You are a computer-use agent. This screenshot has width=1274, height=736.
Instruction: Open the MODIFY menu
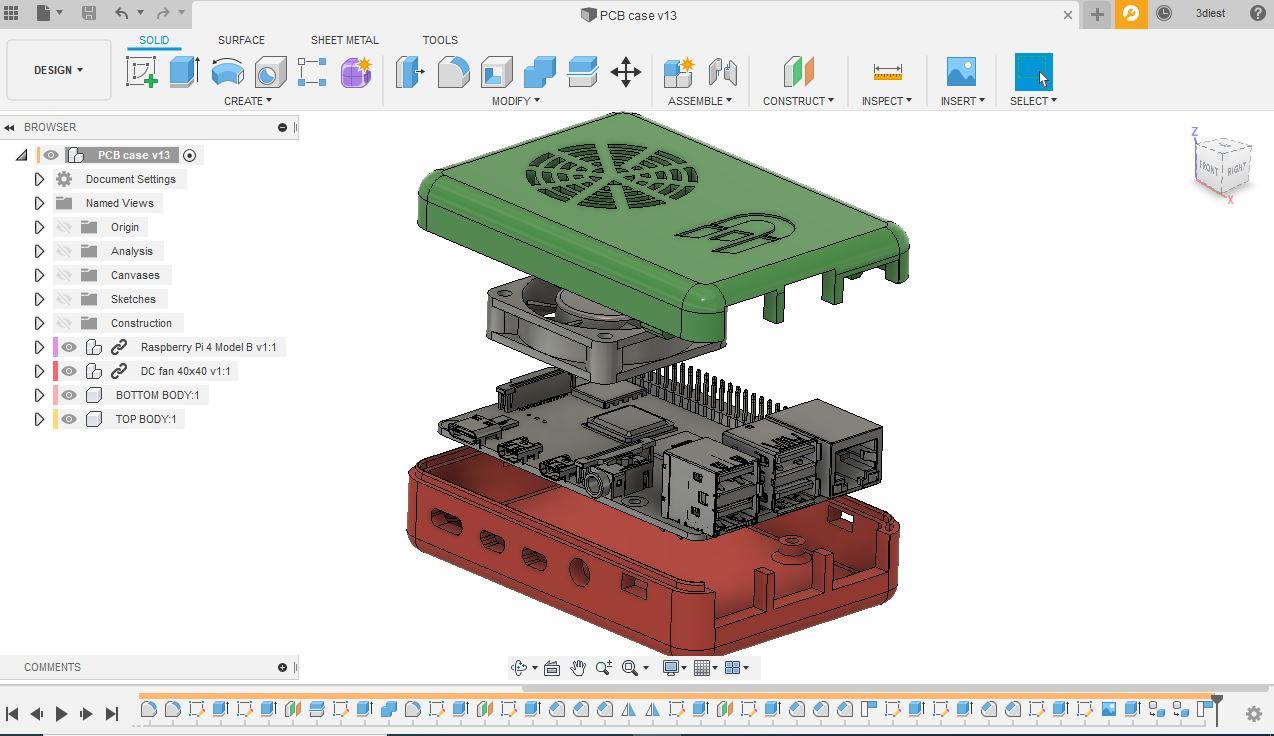[x=515, y=101]
